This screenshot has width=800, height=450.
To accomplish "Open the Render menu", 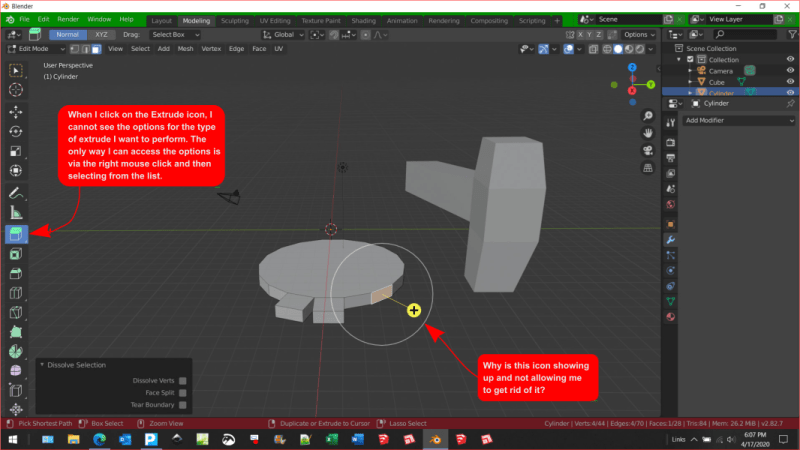I will coord(68,19).
